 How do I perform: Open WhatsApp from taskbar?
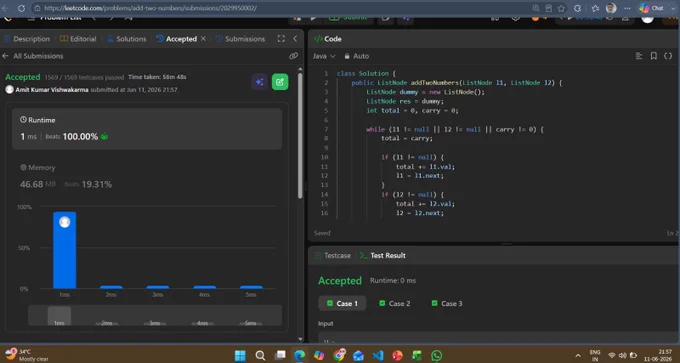click(x=437, y=356)
